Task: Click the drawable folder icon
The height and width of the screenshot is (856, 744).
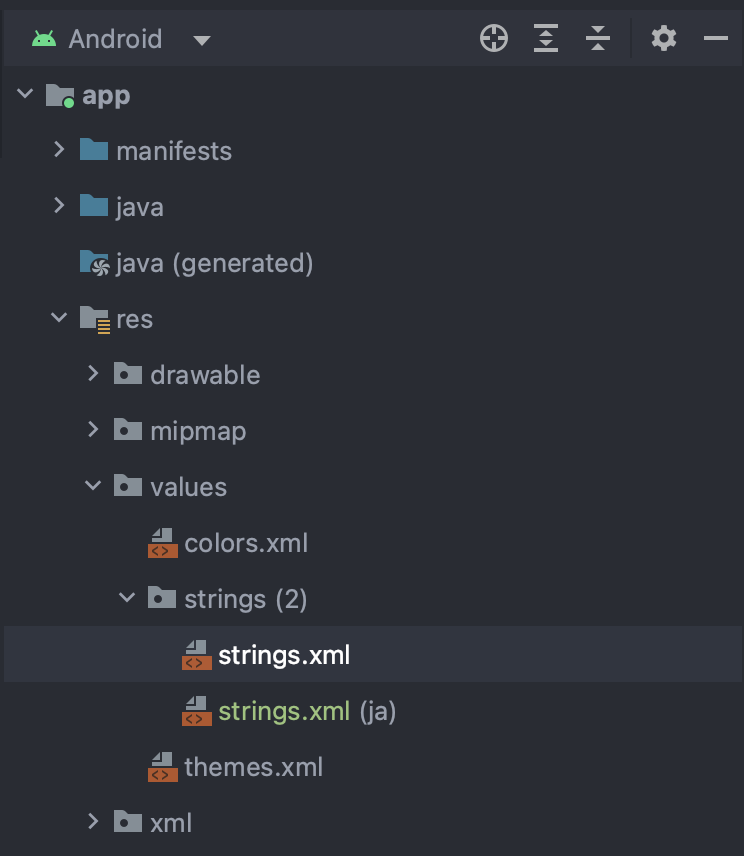Action: pos(128,373)
